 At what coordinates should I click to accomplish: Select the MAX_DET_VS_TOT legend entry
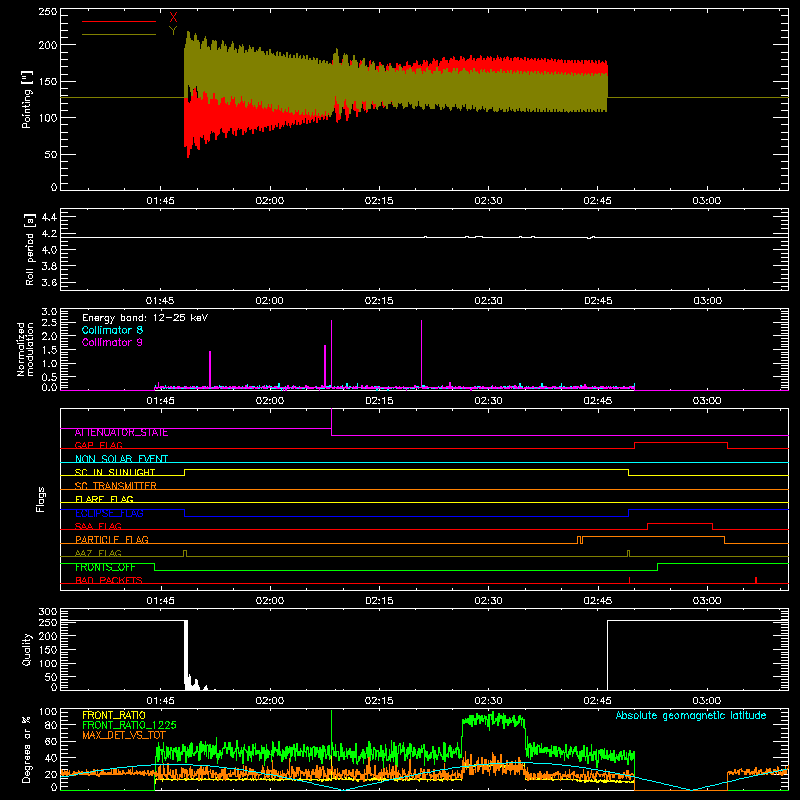click(124, 735)
